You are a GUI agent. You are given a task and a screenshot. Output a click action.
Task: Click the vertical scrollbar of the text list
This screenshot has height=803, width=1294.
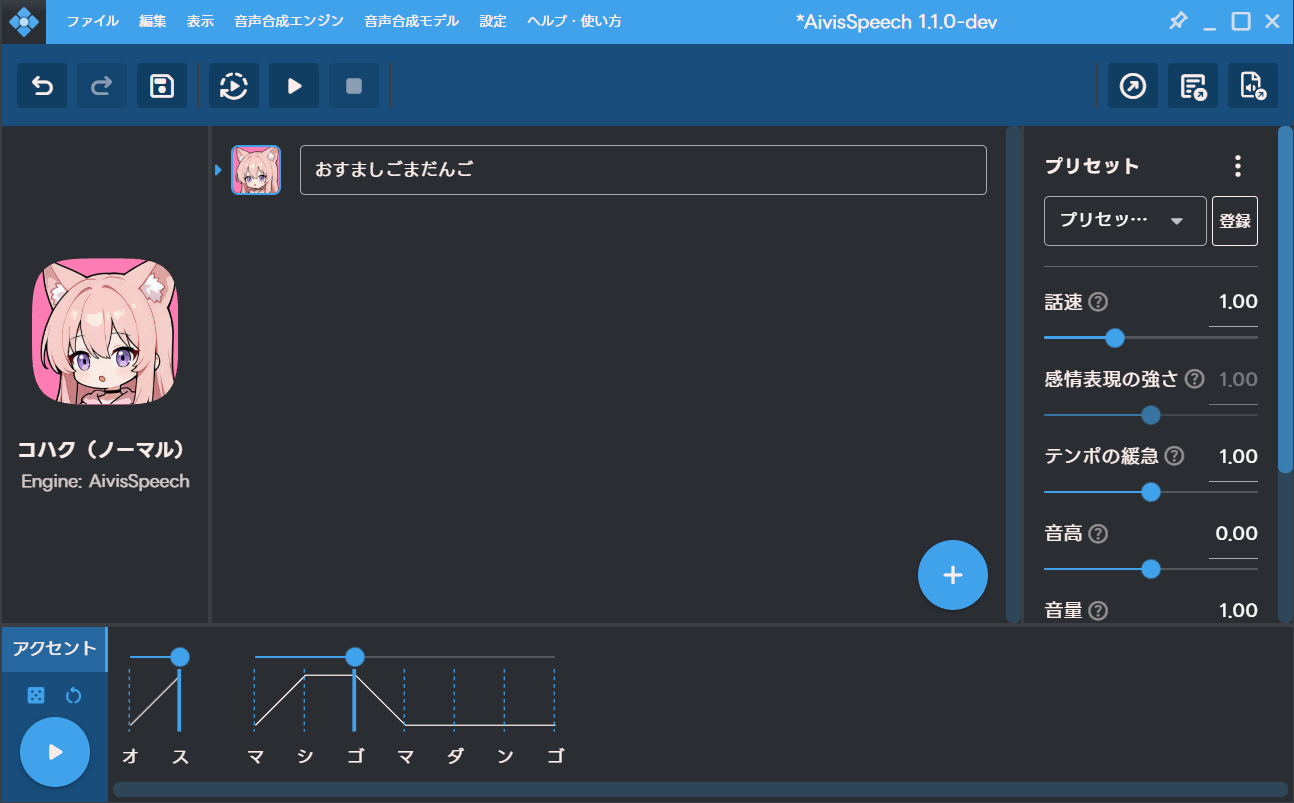pyautogui.click(x=1013, y=374)
